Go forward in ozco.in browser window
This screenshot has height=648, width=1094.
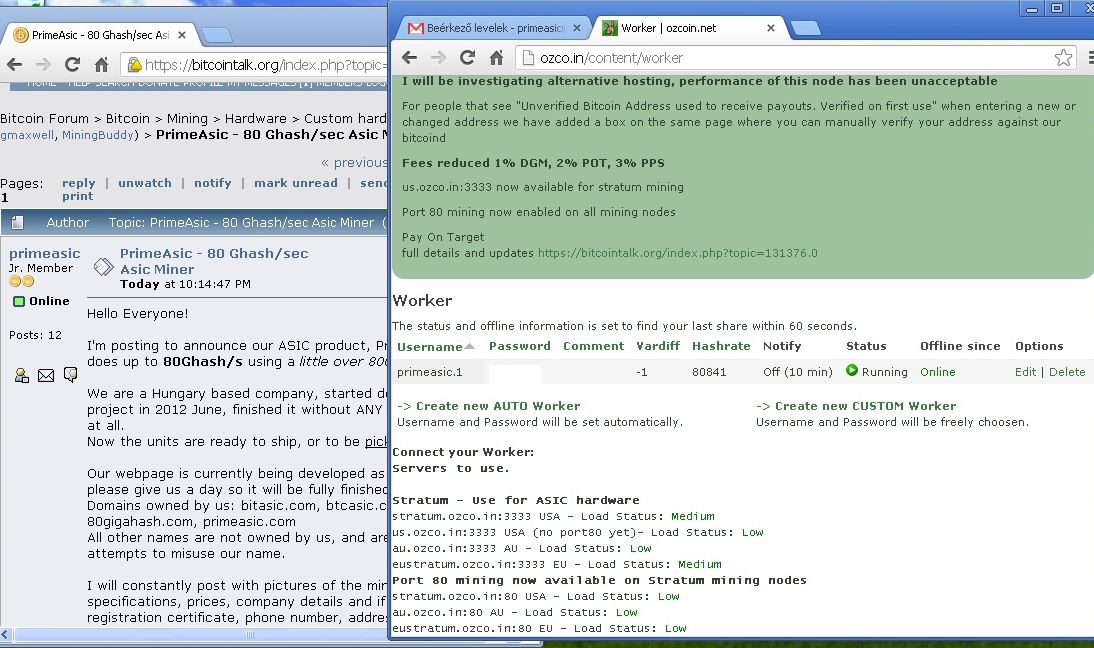pyautogui.click(x=438, y=58)
